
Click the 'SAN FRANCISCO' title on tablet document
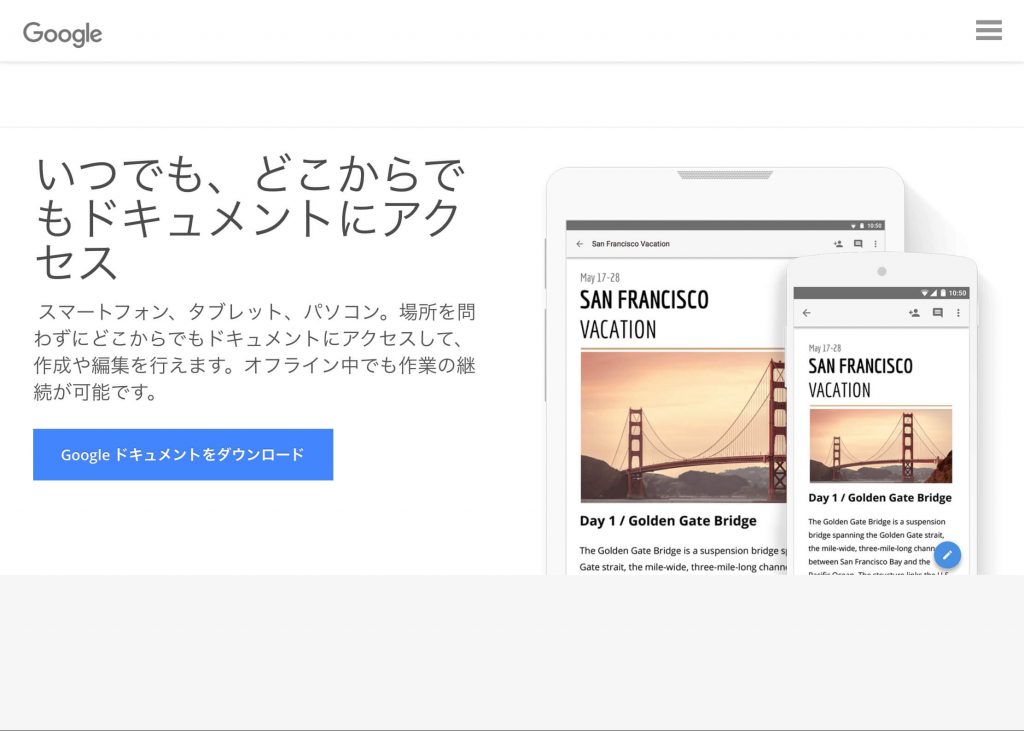(644, 300)
